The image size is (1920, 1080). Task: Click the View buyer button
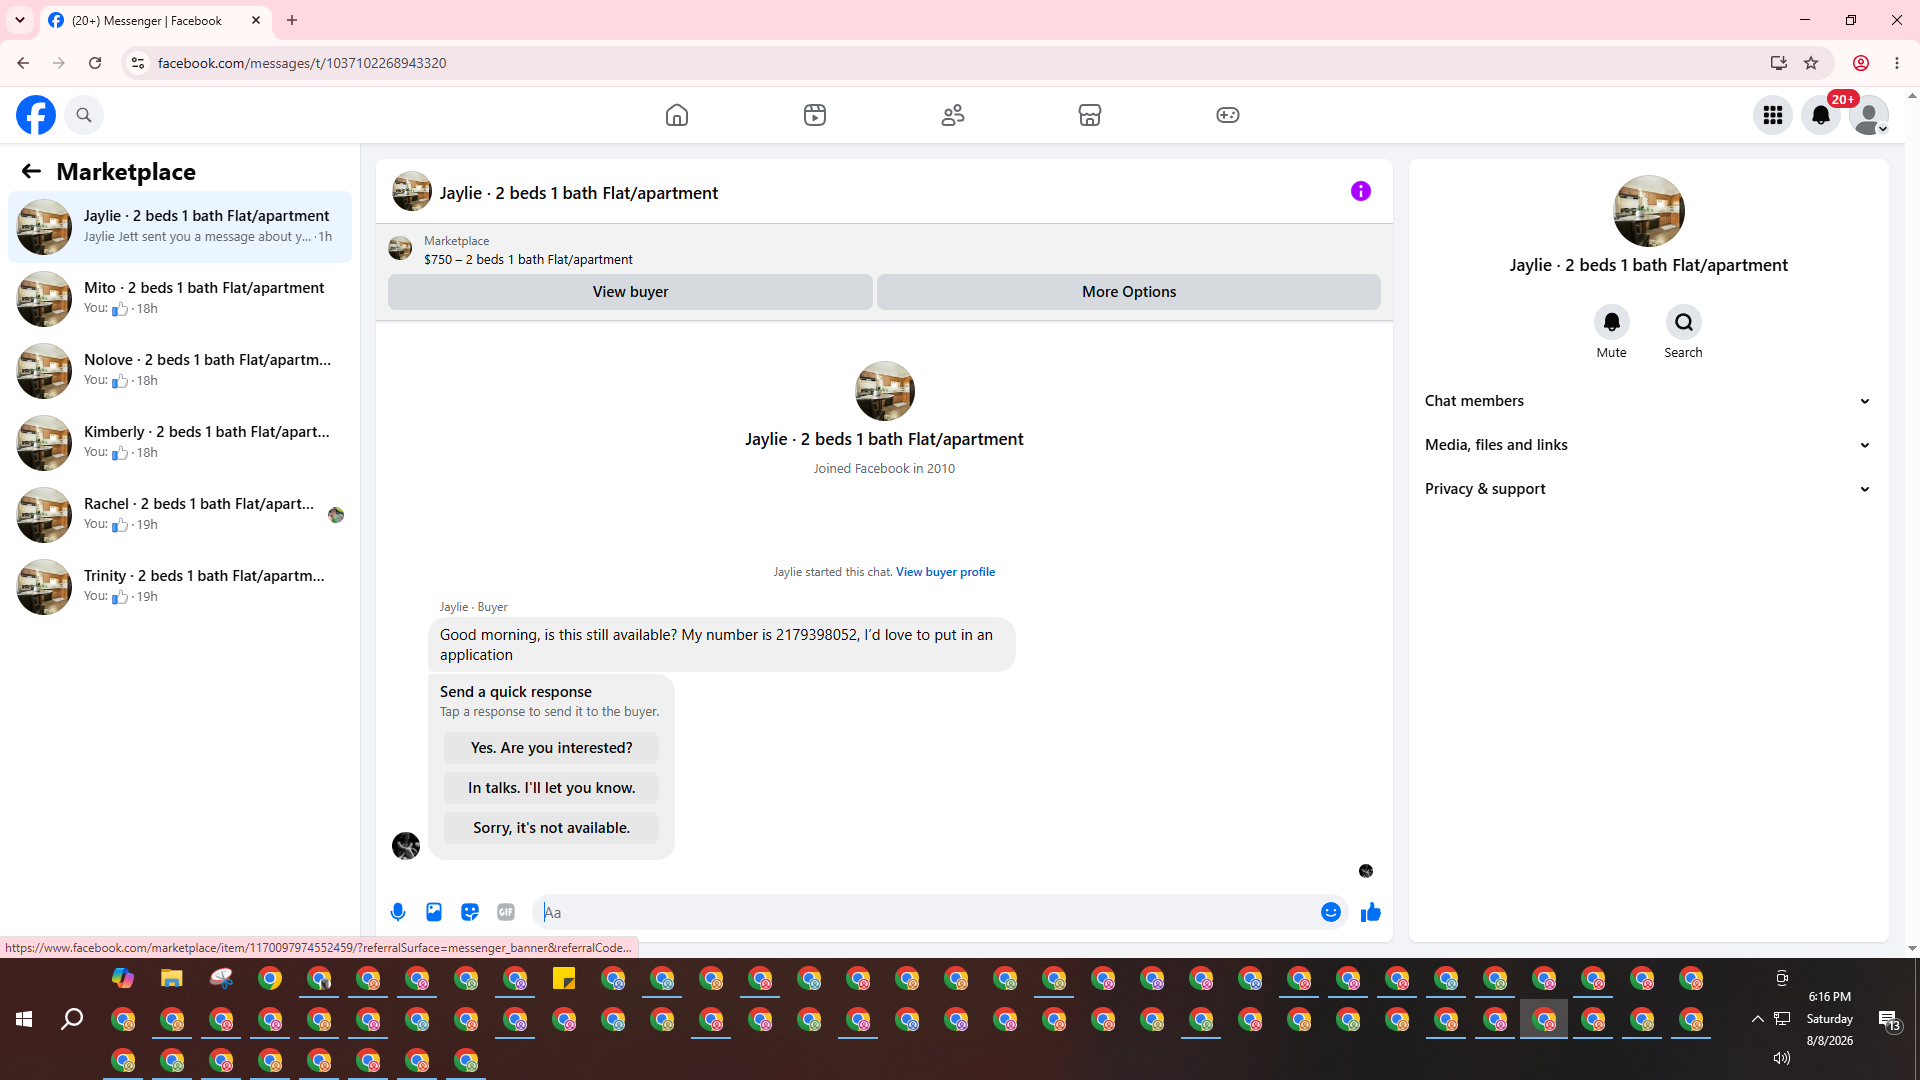tap(630, 292)
